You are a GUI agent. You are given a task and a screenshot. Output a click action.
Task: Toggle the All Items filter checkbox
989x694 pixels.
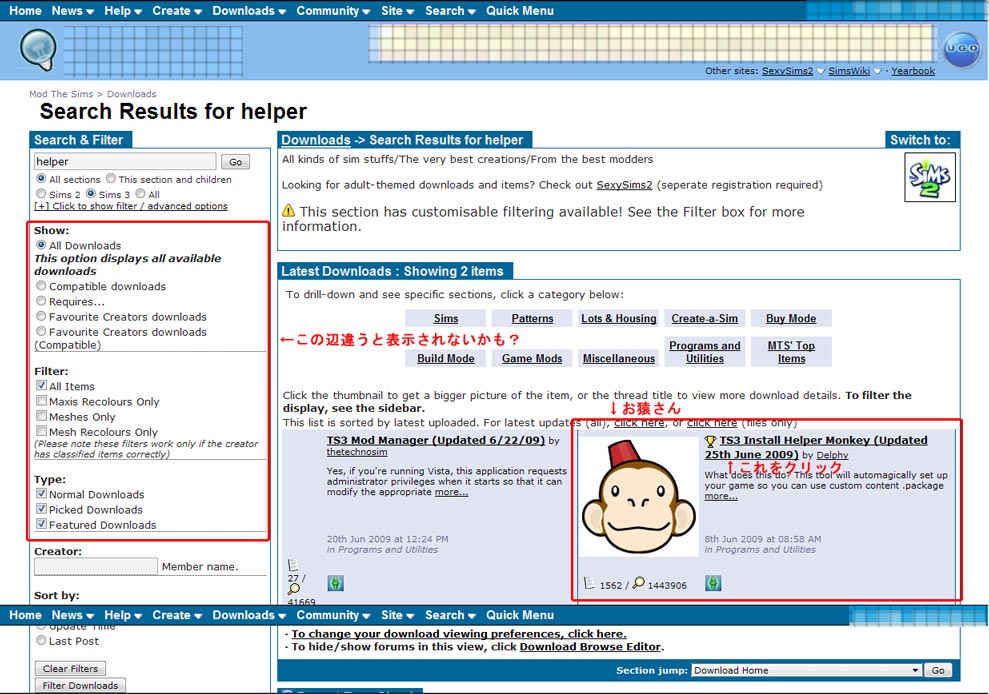pyautogui.click(x=41, y=385)
